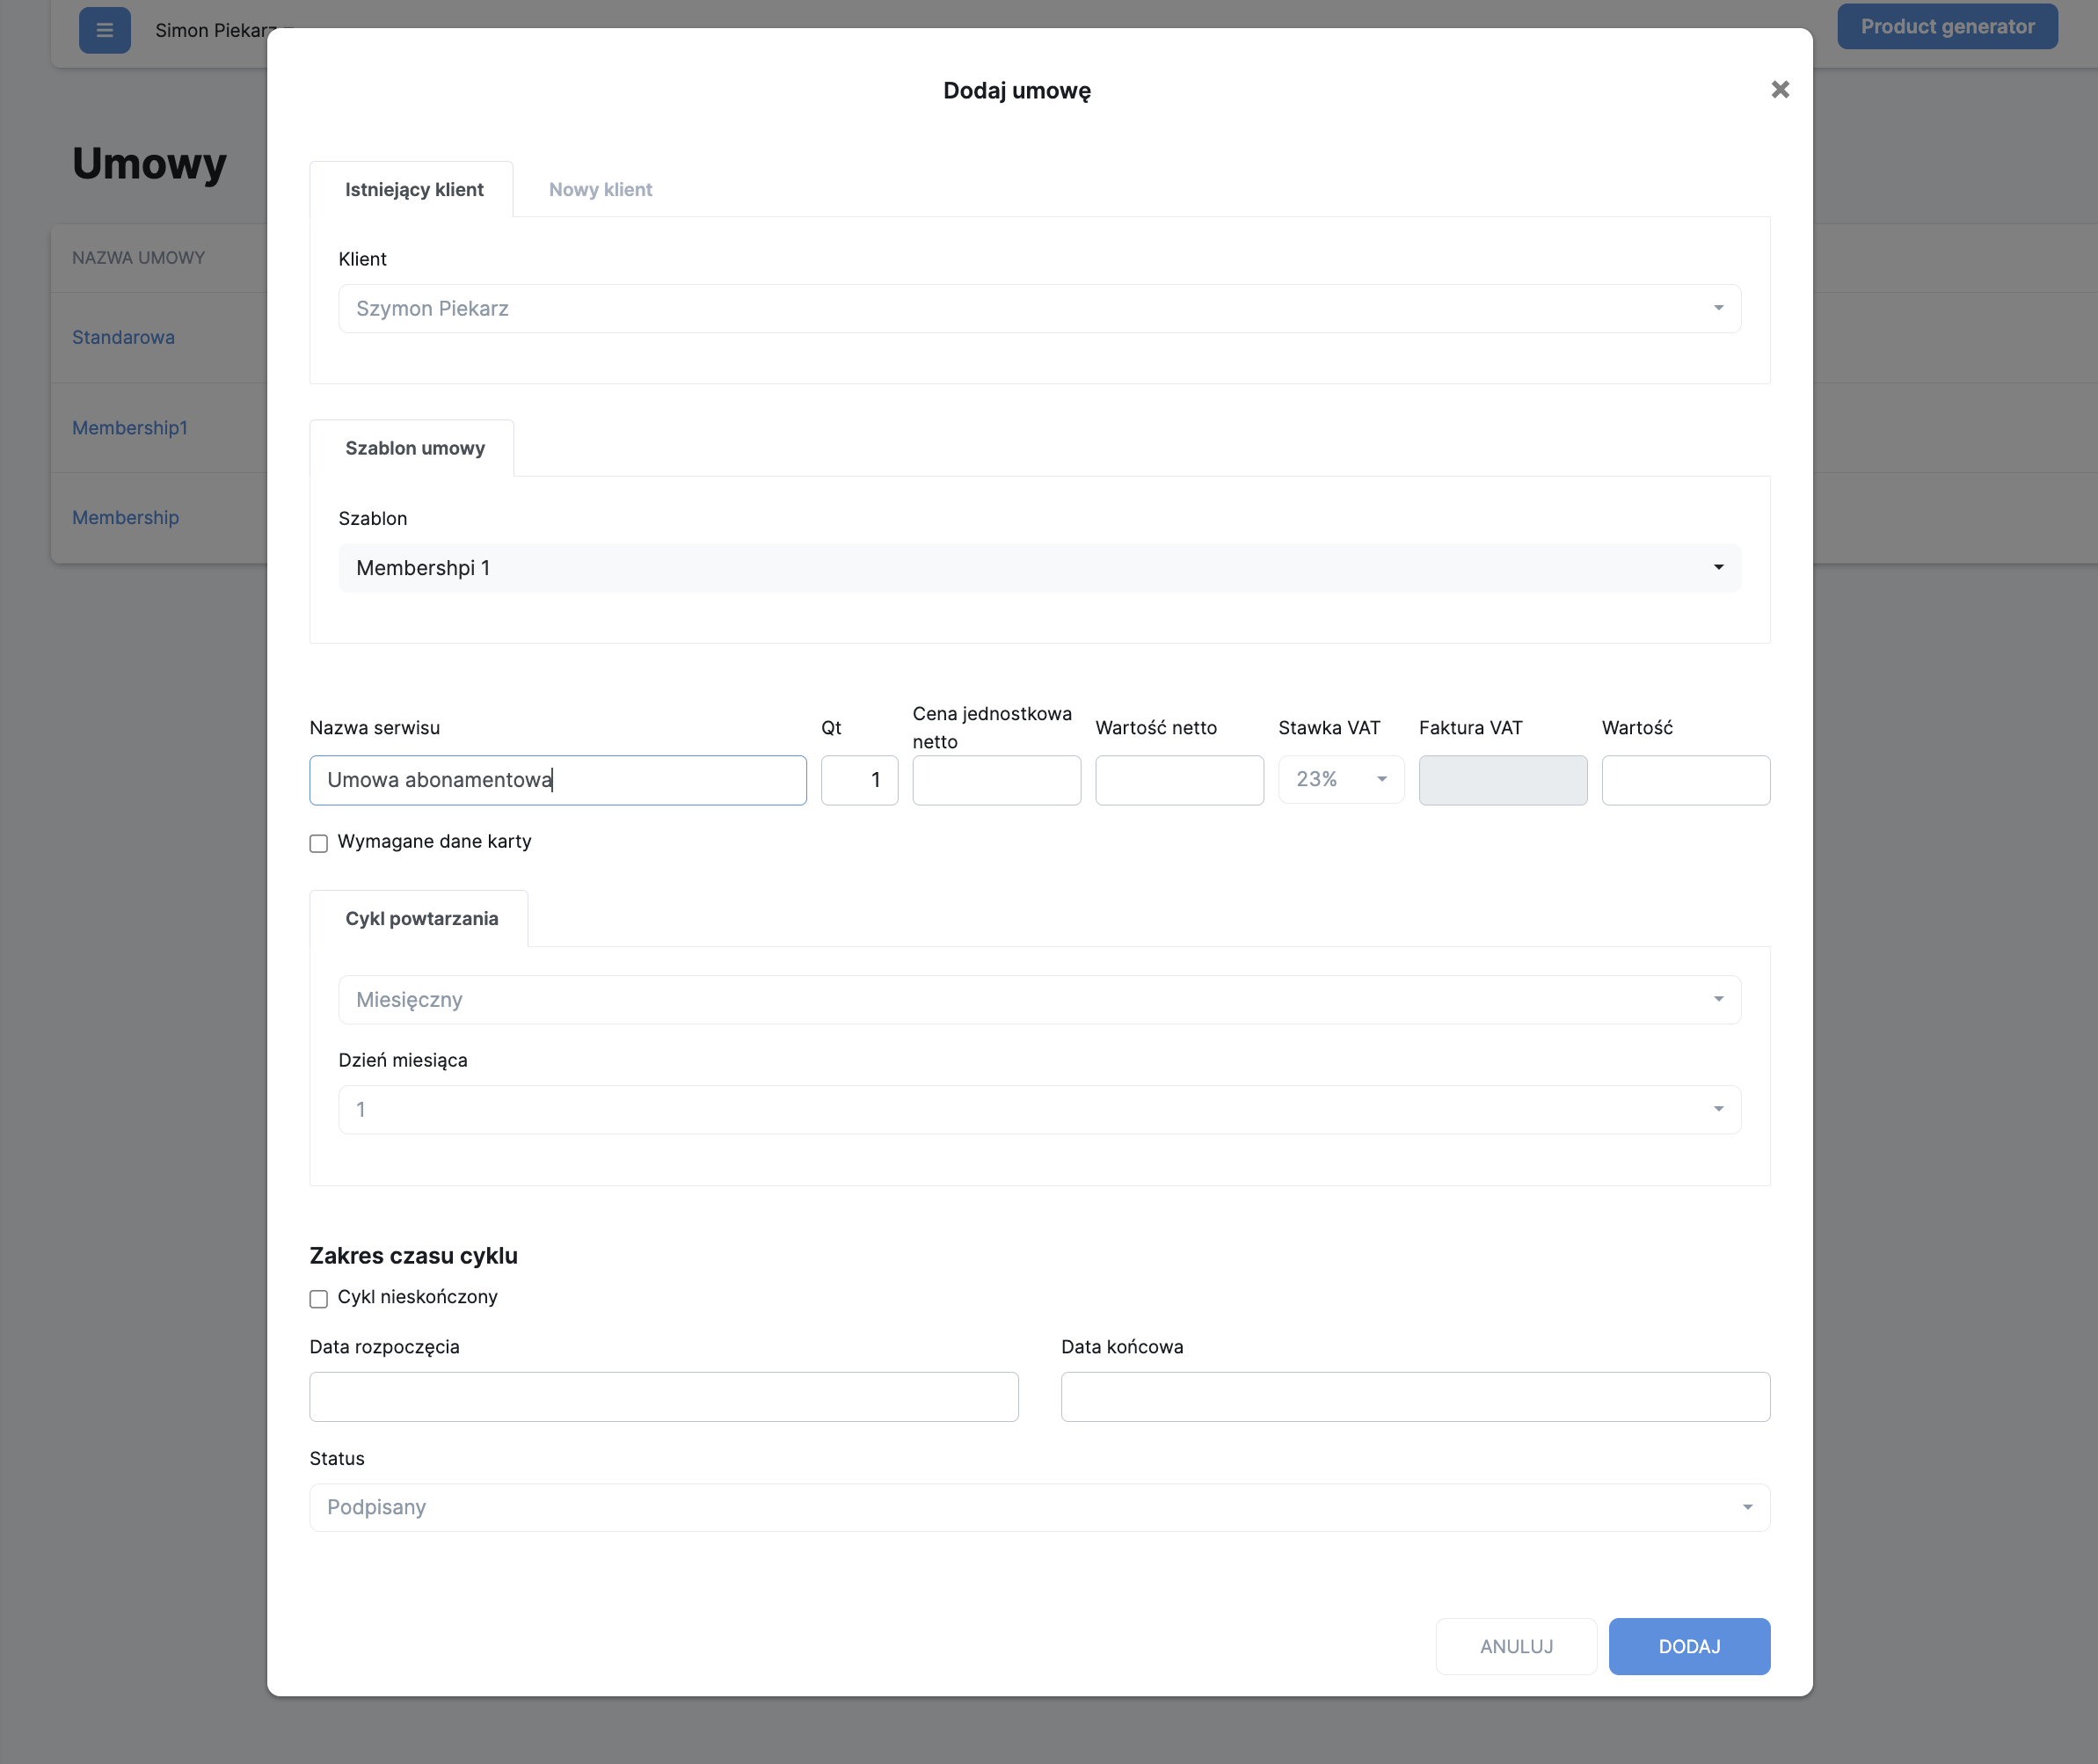Screen dimensions: 2098x1764
Task: Switch to the Nowy klient tab
Action: pyautogui.click(x=600, y=190)
